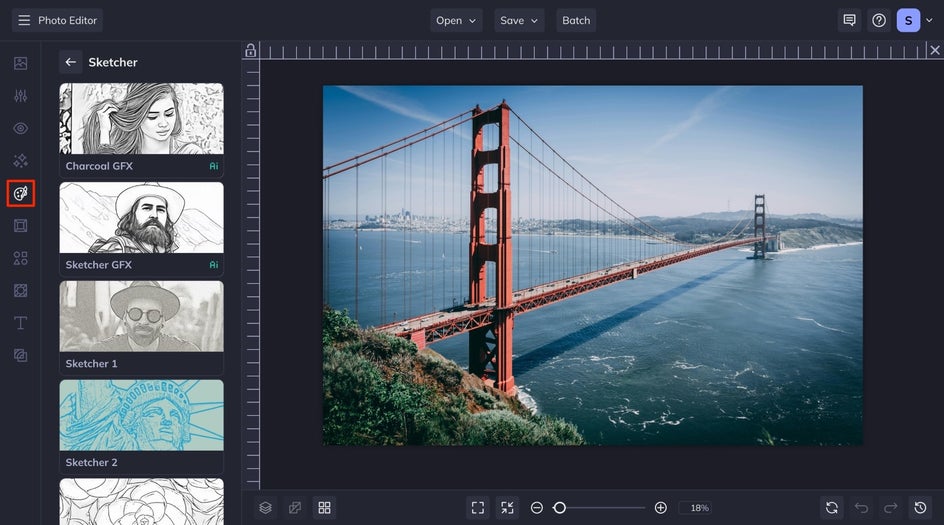This screenshot has width=944, height=525.
Task: Open the feedback comments icon
Action: click(x=849, y=20)
